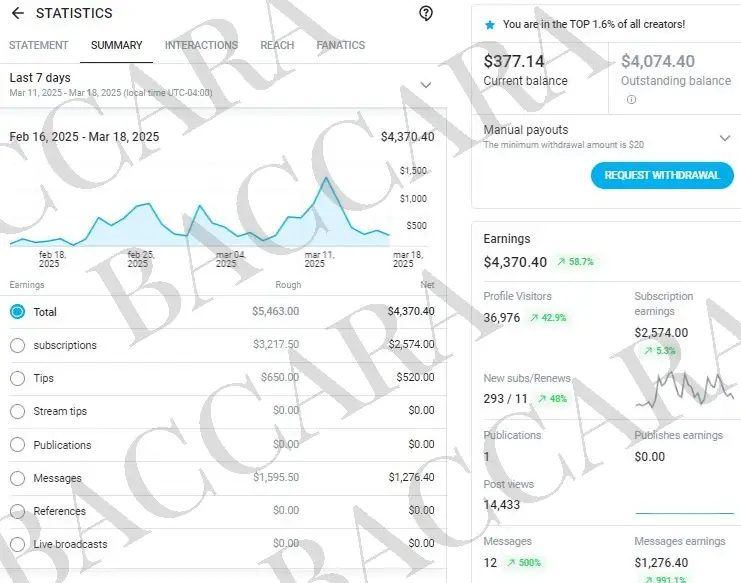Click the back arrow beside Statistics

click(17, 14)
